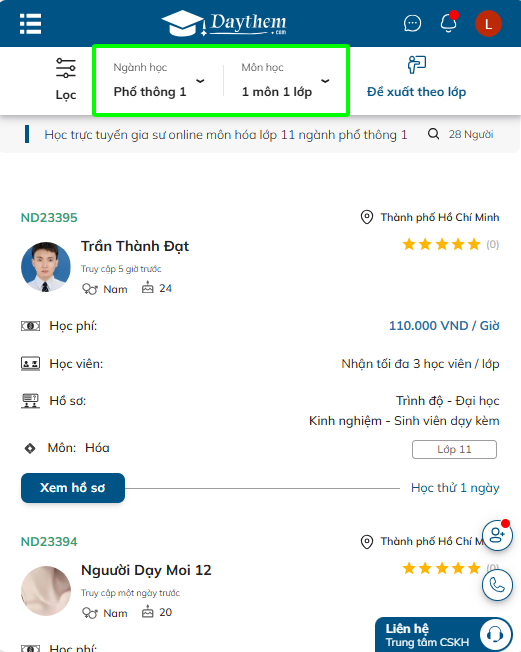Open the notifications bell icon
The image size is (521, 652).
[449, 22]
